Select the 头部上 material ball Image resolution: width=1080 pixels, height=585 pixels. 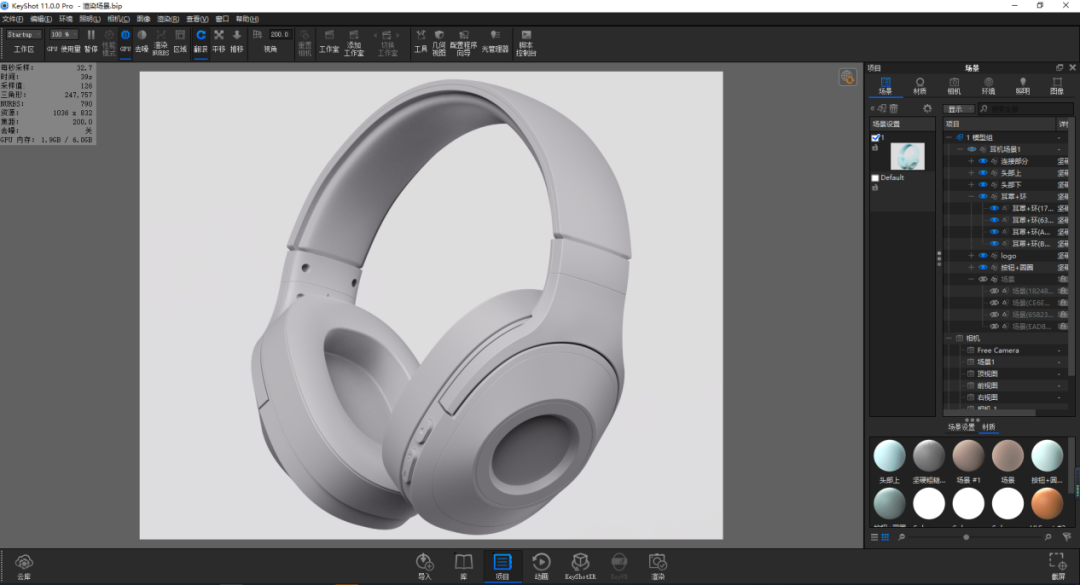[889, 455]
